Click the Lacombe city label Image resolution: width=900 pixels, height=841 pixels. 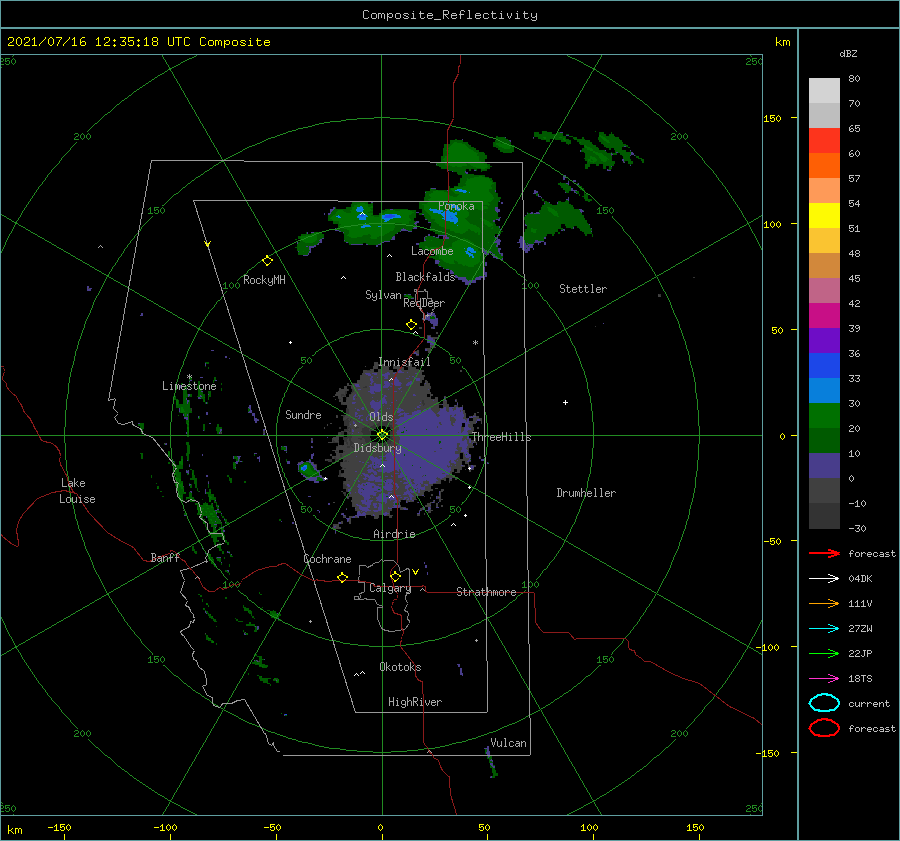pos(432,251)
